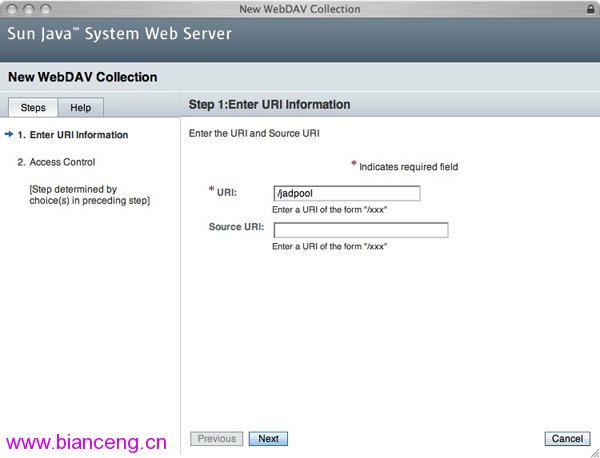Screen dimensions: 600x458
Task: Close the window with the first title-bar button
Action: tap(12, 9)
